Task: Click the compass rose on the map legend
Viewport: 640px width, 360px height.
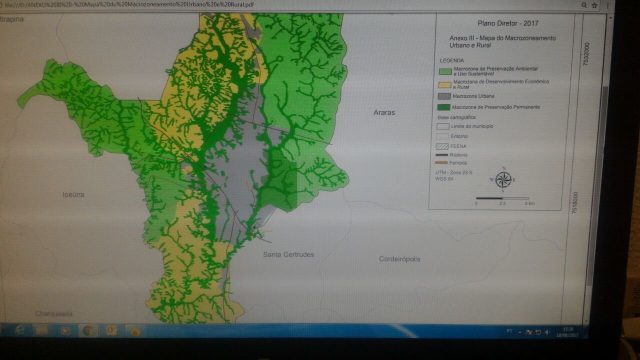Action: coord(503,179)
